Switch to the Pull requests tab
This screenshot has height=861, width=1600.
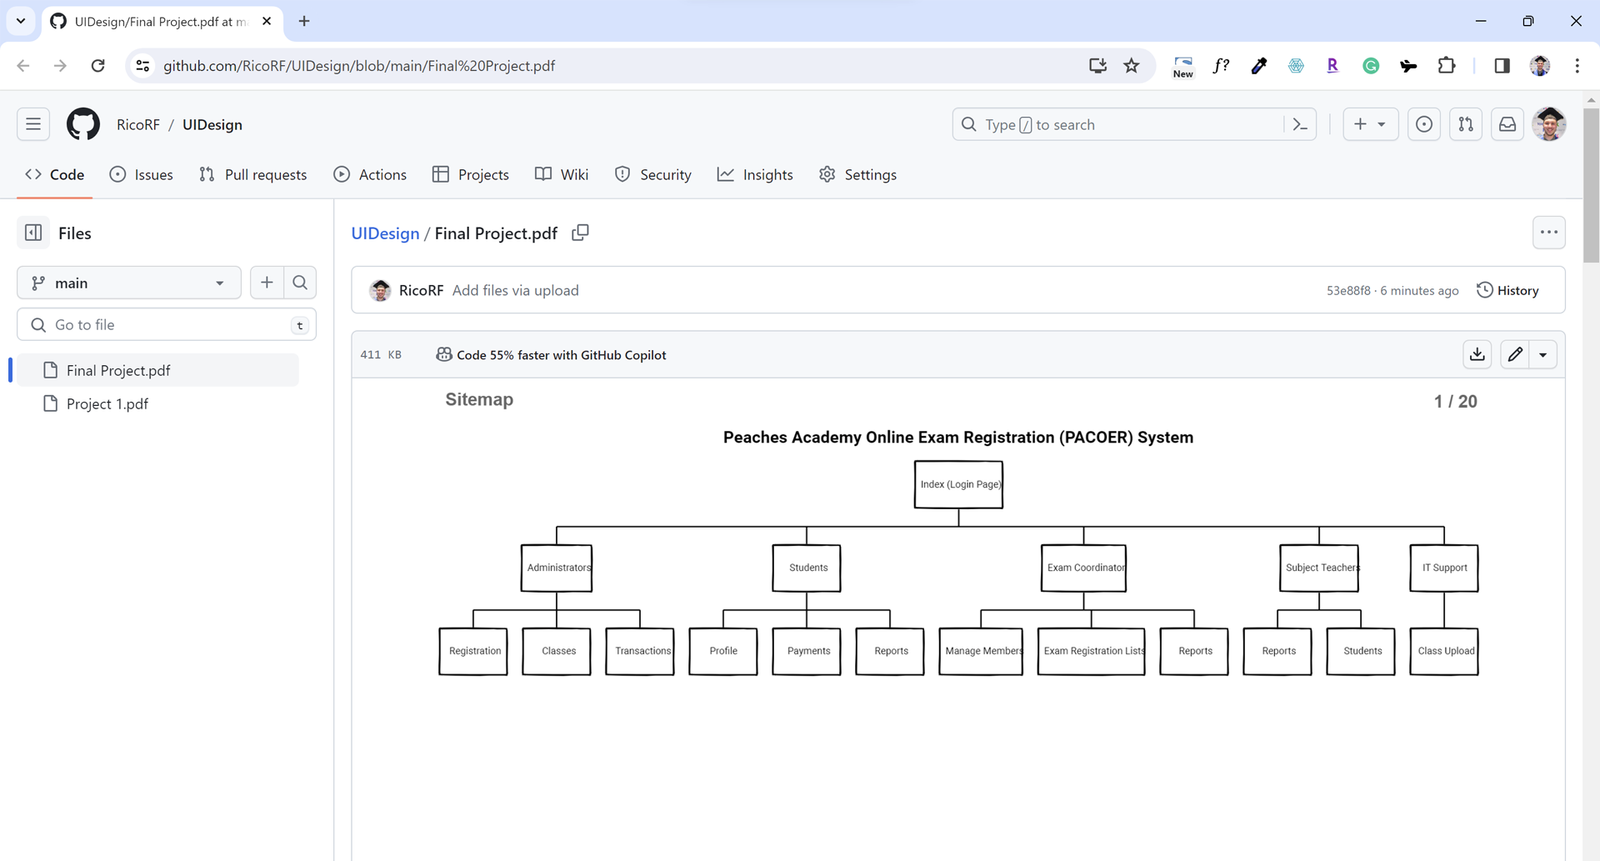(253, 175)
